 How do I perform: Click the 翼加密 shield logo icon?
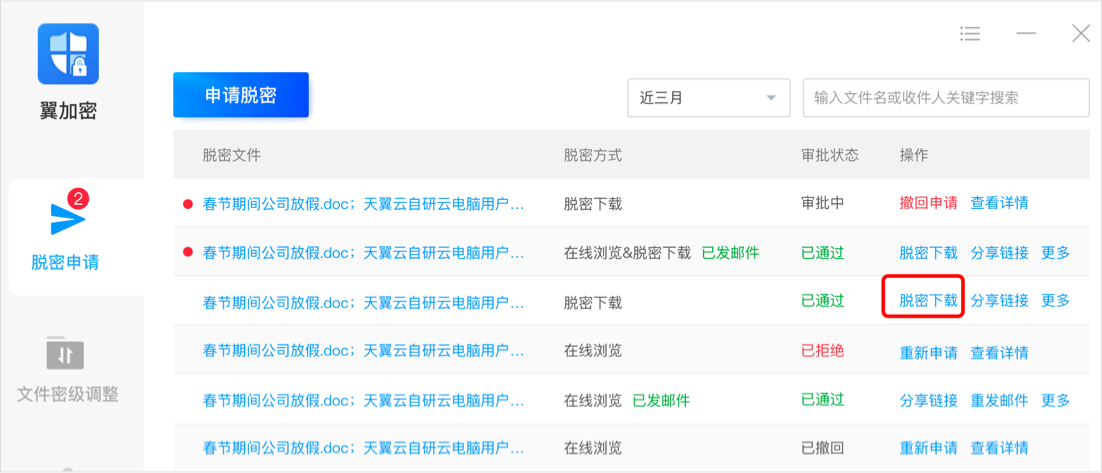[x=68, y=54]
